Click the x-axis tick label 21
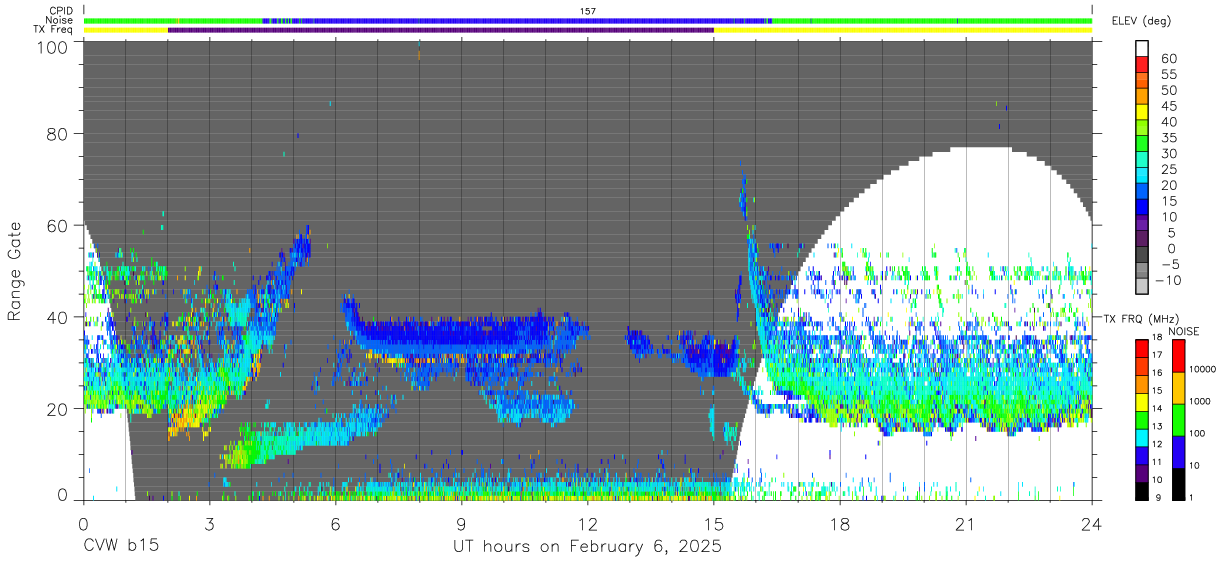The width and height of the screenshot is (1228, 567). [966, 525]
